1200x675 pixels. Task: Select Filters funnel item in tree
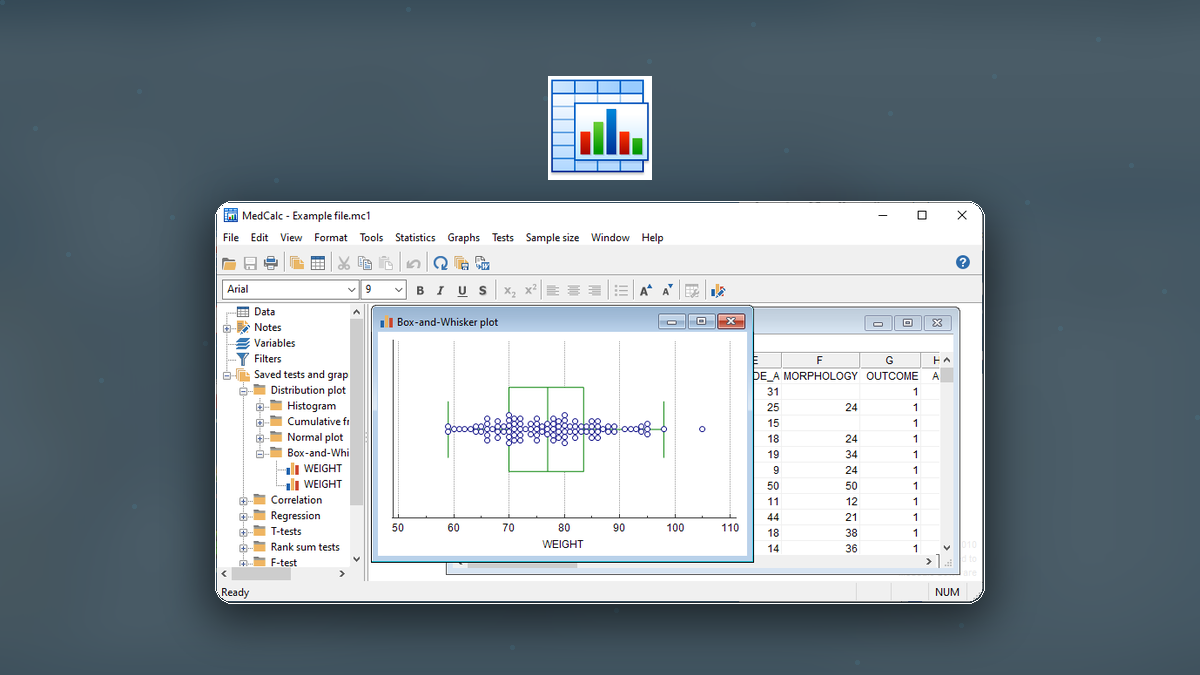click(x=267, y=359)
